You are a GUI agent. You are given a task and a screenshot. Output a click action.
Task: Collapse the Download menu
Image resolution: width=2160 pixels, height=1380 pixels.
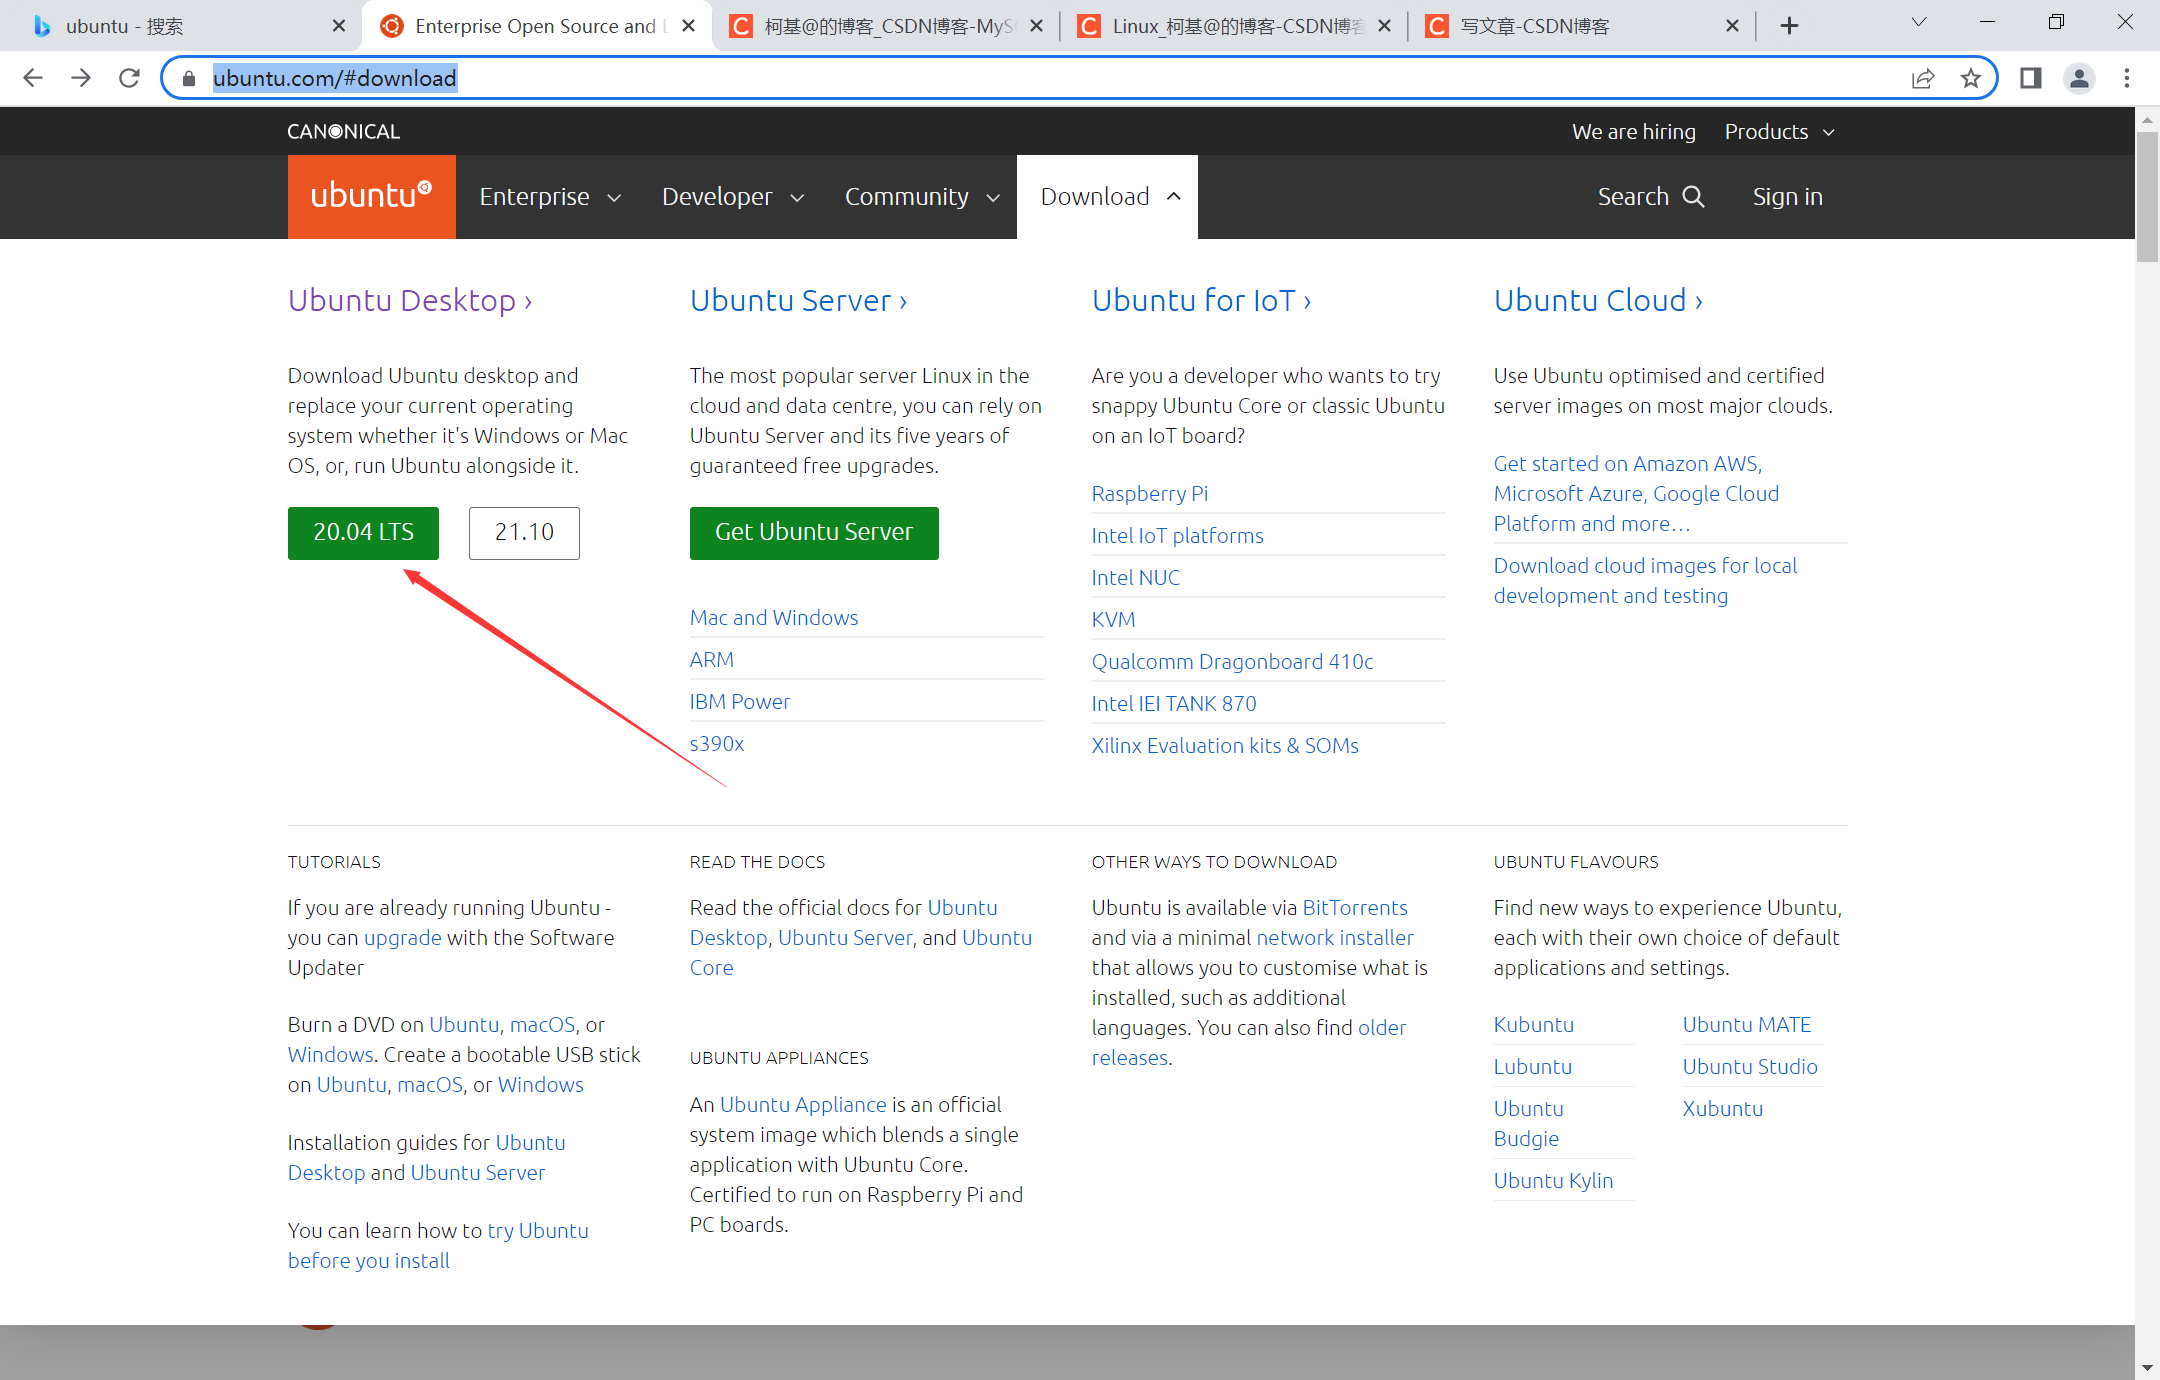tap(1108, 196)
